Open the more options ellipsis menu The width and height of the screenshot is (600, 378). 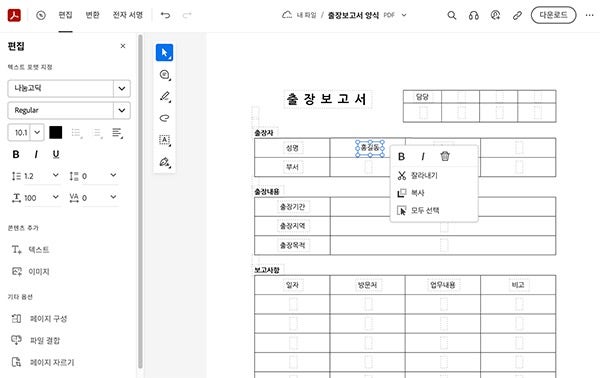coord(589,15)
